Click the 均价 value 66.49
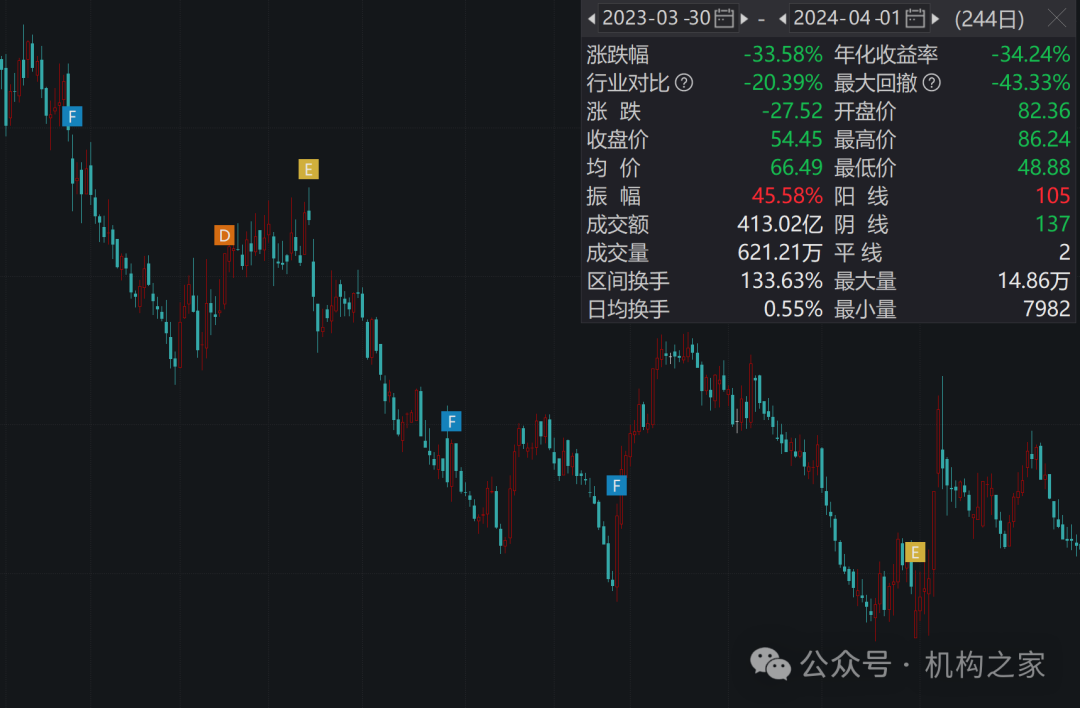The width and height of the screenshot is (1080, 708). pos(796,167)
